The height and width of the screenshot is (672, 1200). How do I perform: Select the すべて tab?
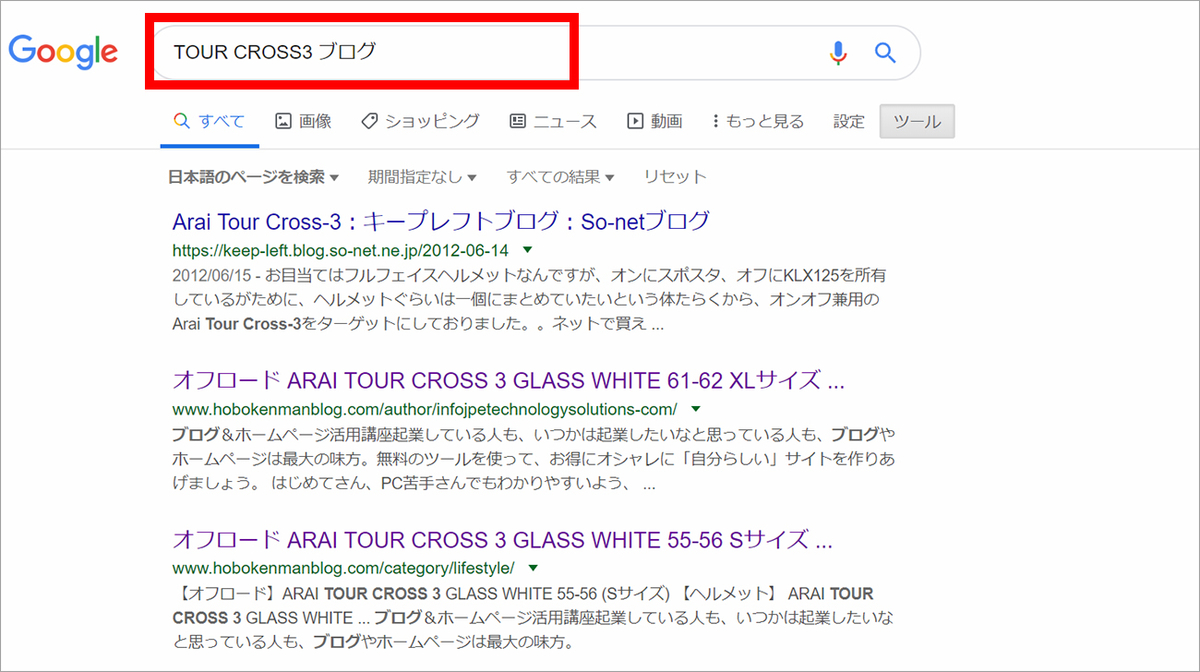tap(209, 121)
